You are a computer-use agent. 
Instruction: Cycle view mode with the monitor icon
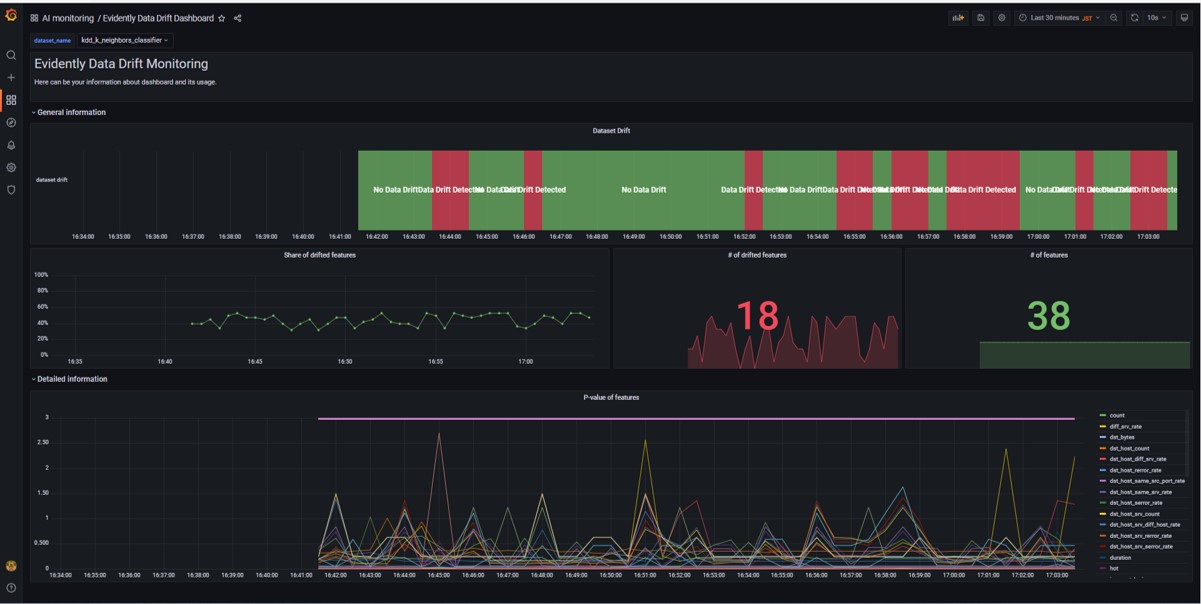pos(1185,18)
